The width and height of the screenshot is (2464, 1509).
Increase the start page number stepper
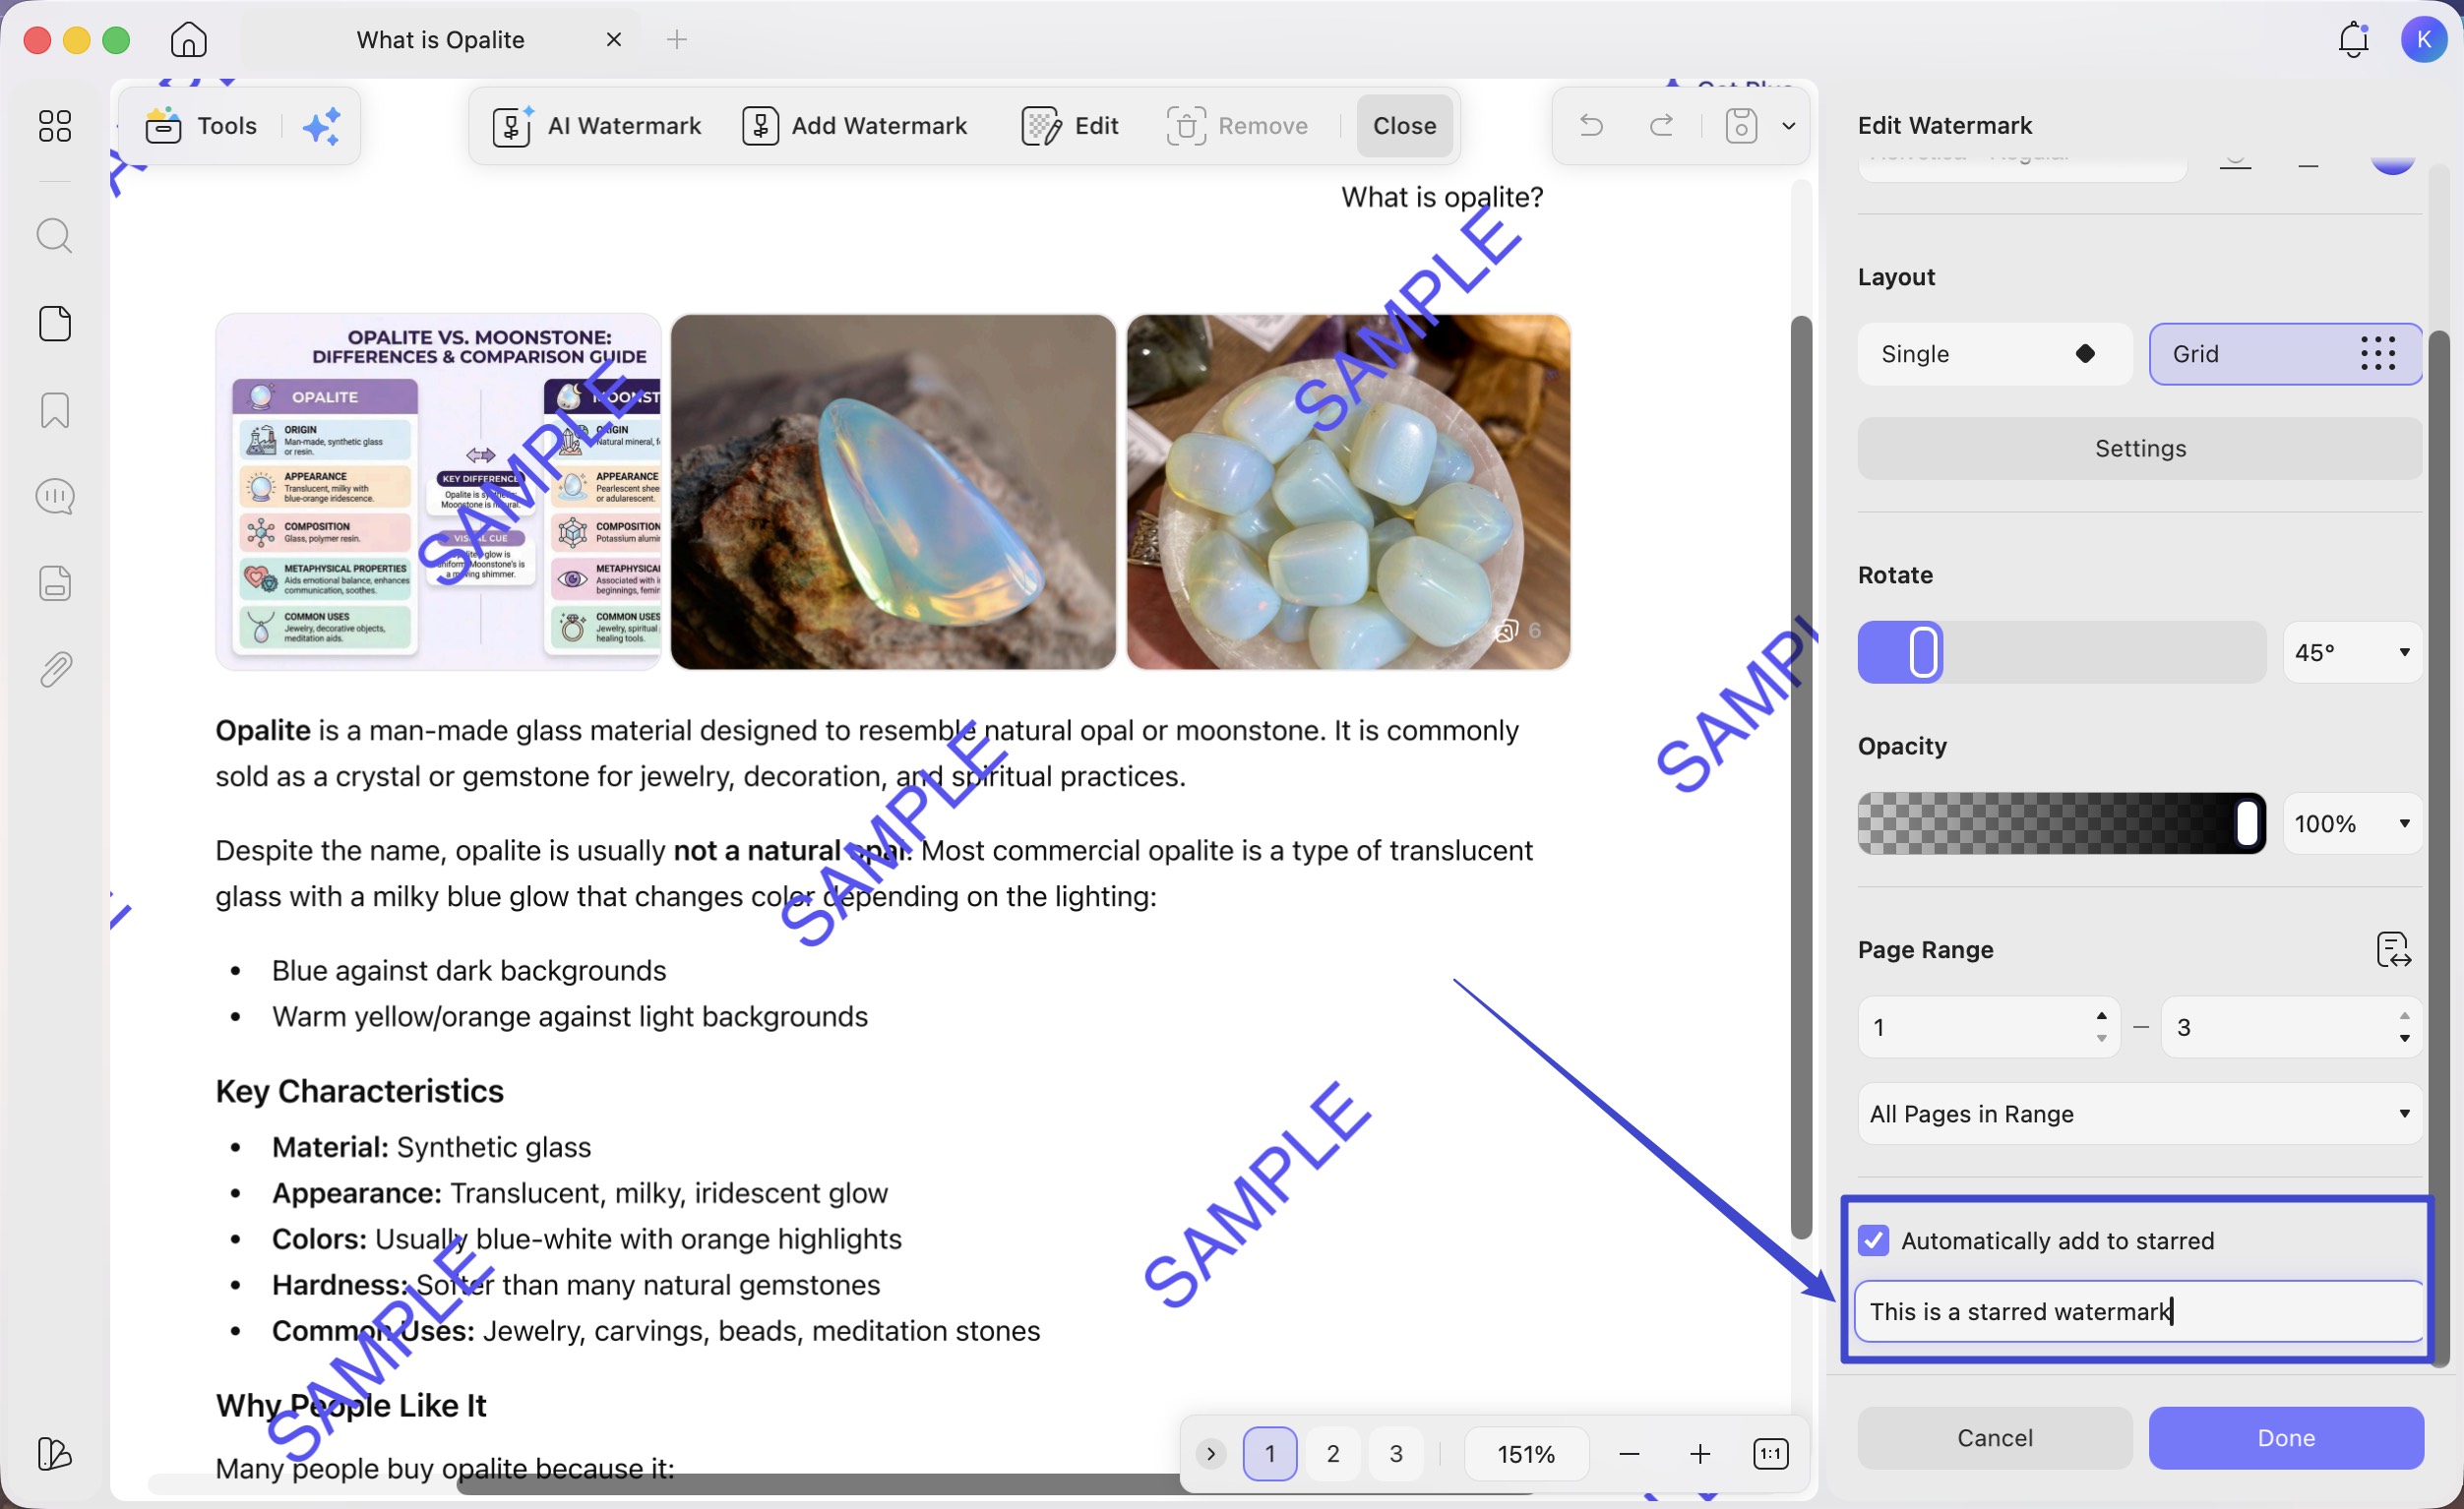pos(2102,1016)
